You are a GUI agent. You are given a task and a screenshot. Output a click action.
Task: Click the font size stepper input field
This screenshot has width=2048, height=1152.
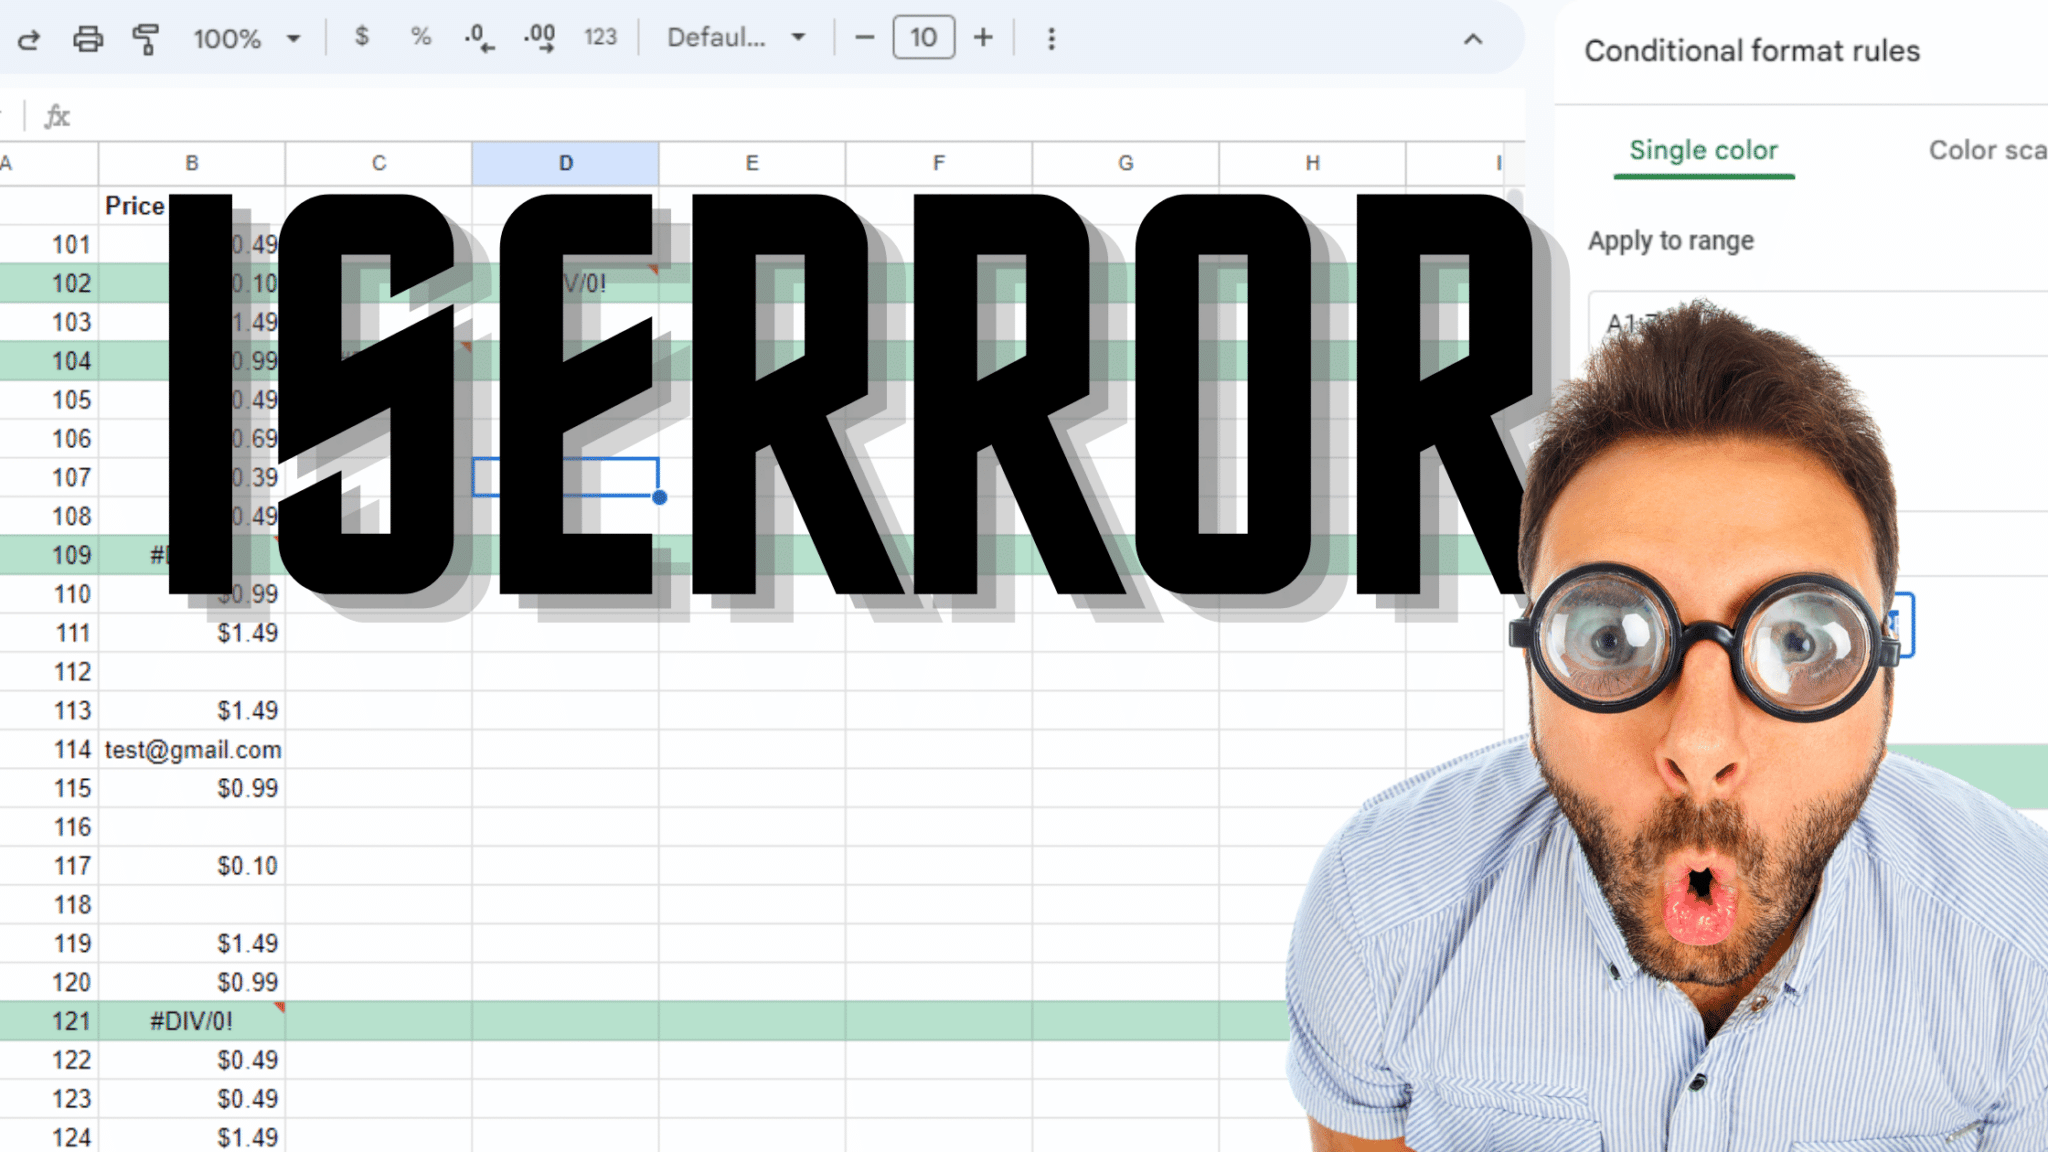pyautogui.click(x=924, y=38)
